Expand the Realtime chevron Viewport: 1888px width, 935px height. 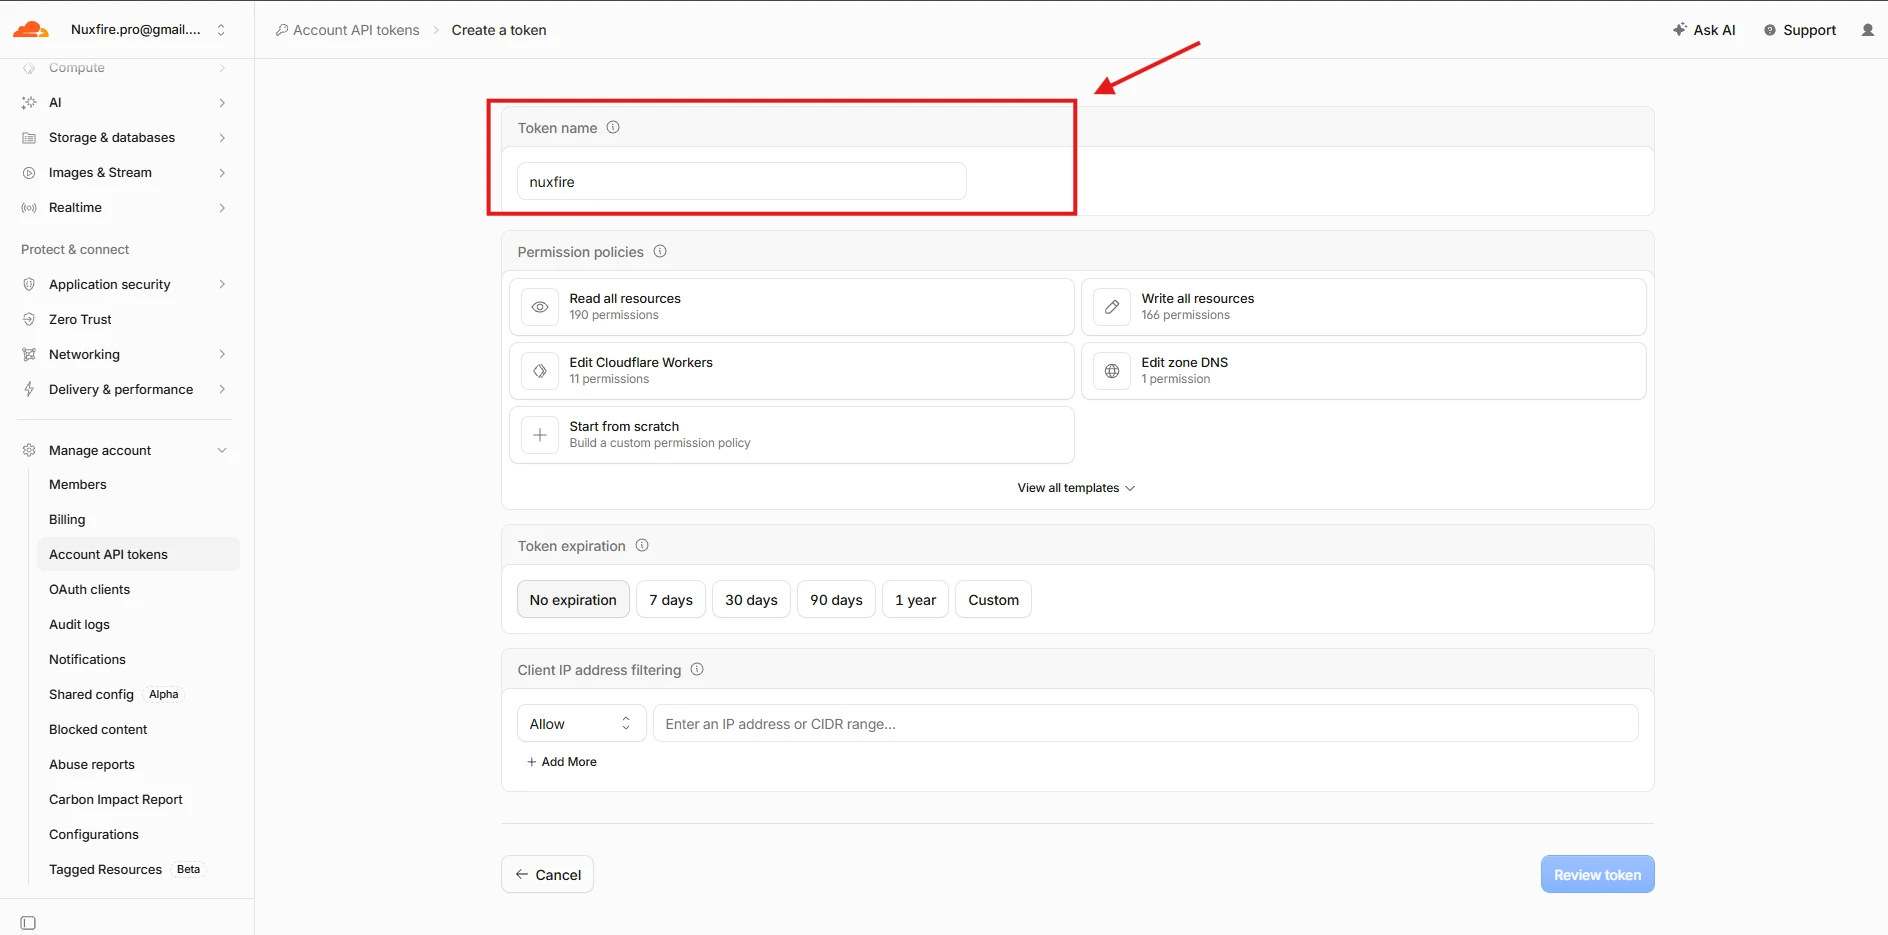click(222, 208)
